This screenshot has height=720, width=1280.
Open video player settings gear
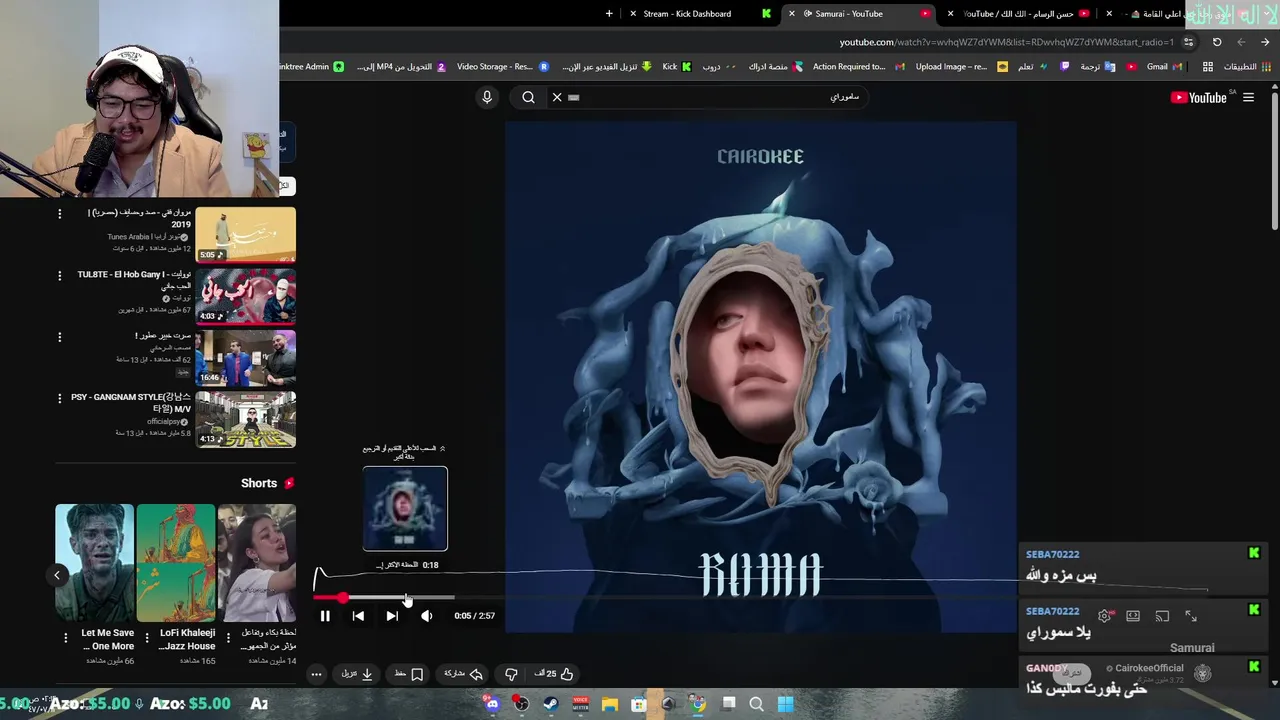tap(1104, 616)
